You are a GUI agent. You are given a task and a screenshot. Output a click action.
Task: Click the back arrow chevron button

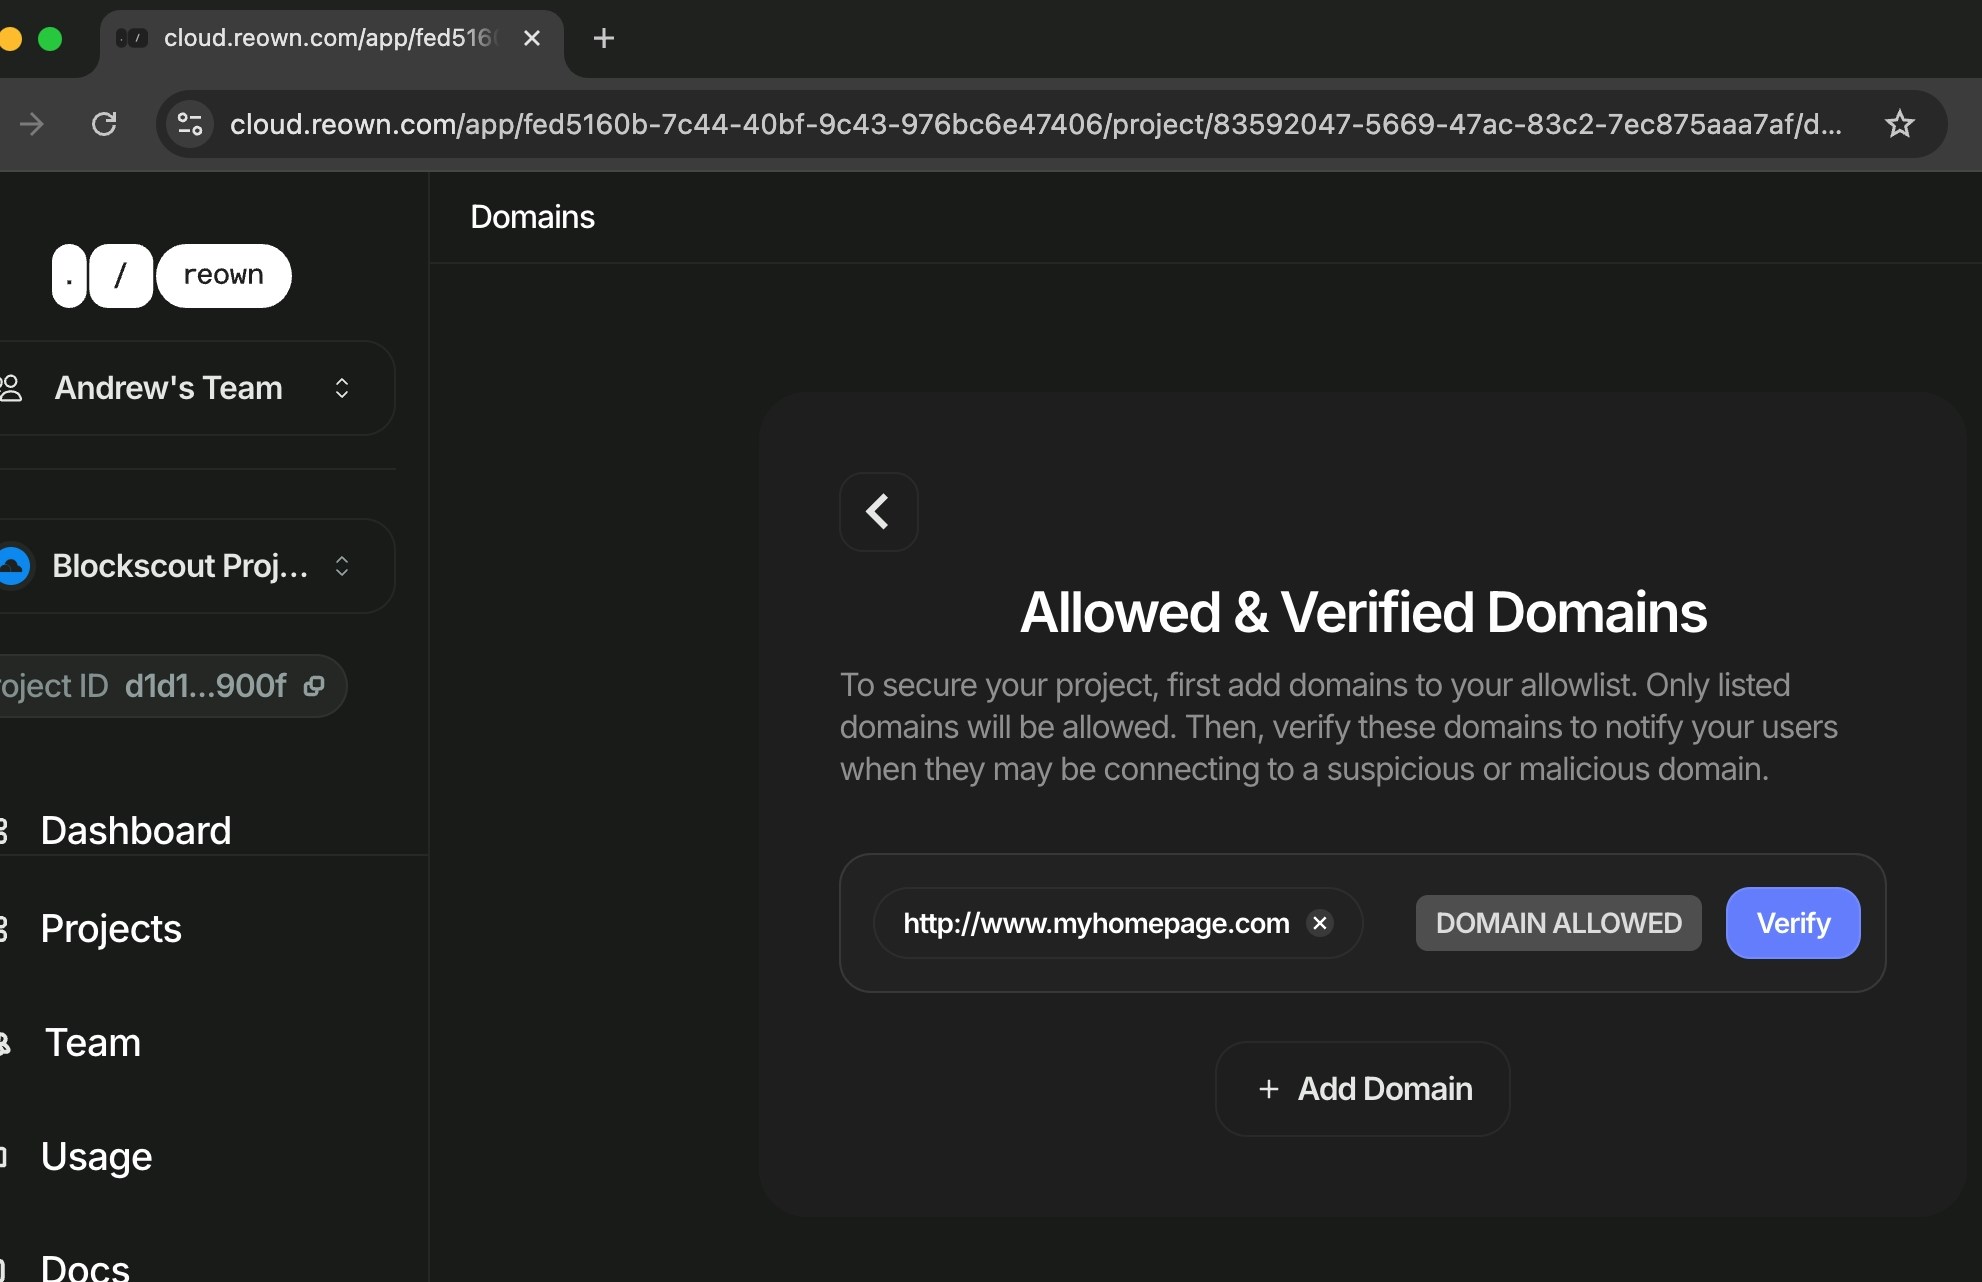click(x=878, y=512)
